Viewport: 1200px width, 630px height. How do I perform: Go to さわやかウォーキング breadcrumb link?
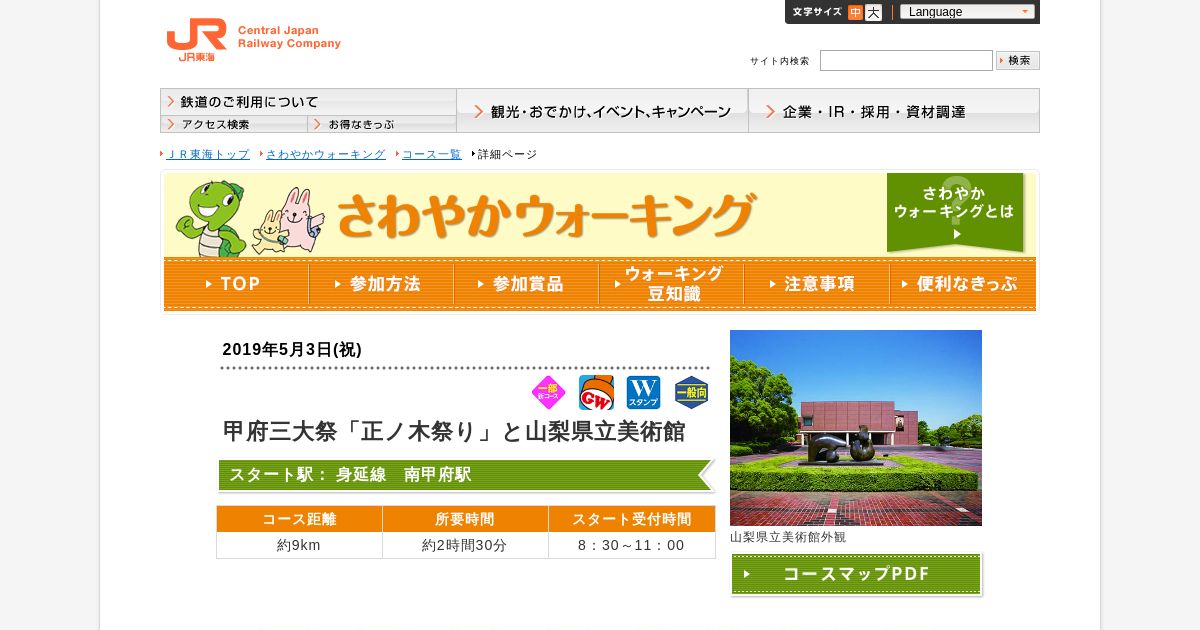tap(326, 154)
